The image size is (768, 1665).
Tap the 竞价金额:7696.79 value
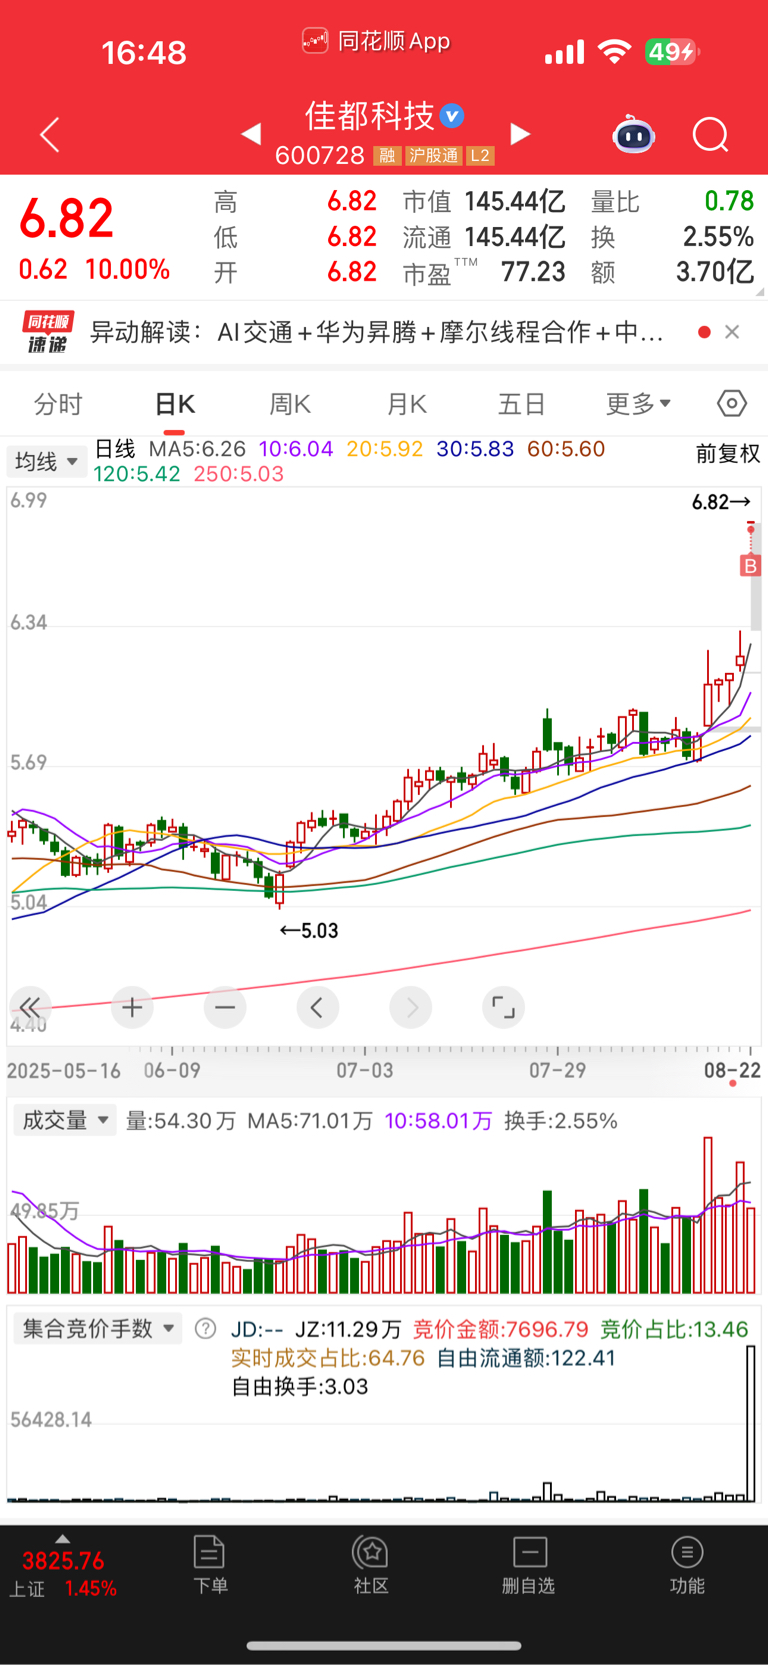[x=501, y=1329]
